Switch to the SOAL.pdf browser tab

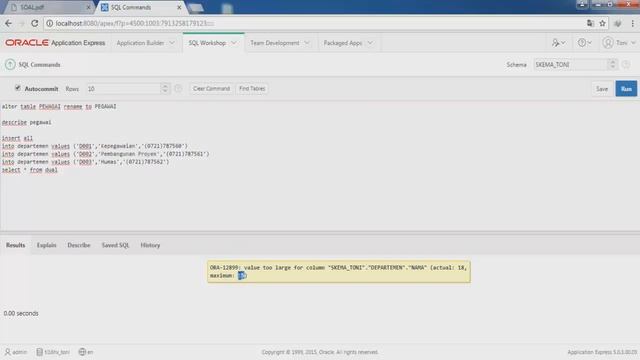tap(49, 7)
